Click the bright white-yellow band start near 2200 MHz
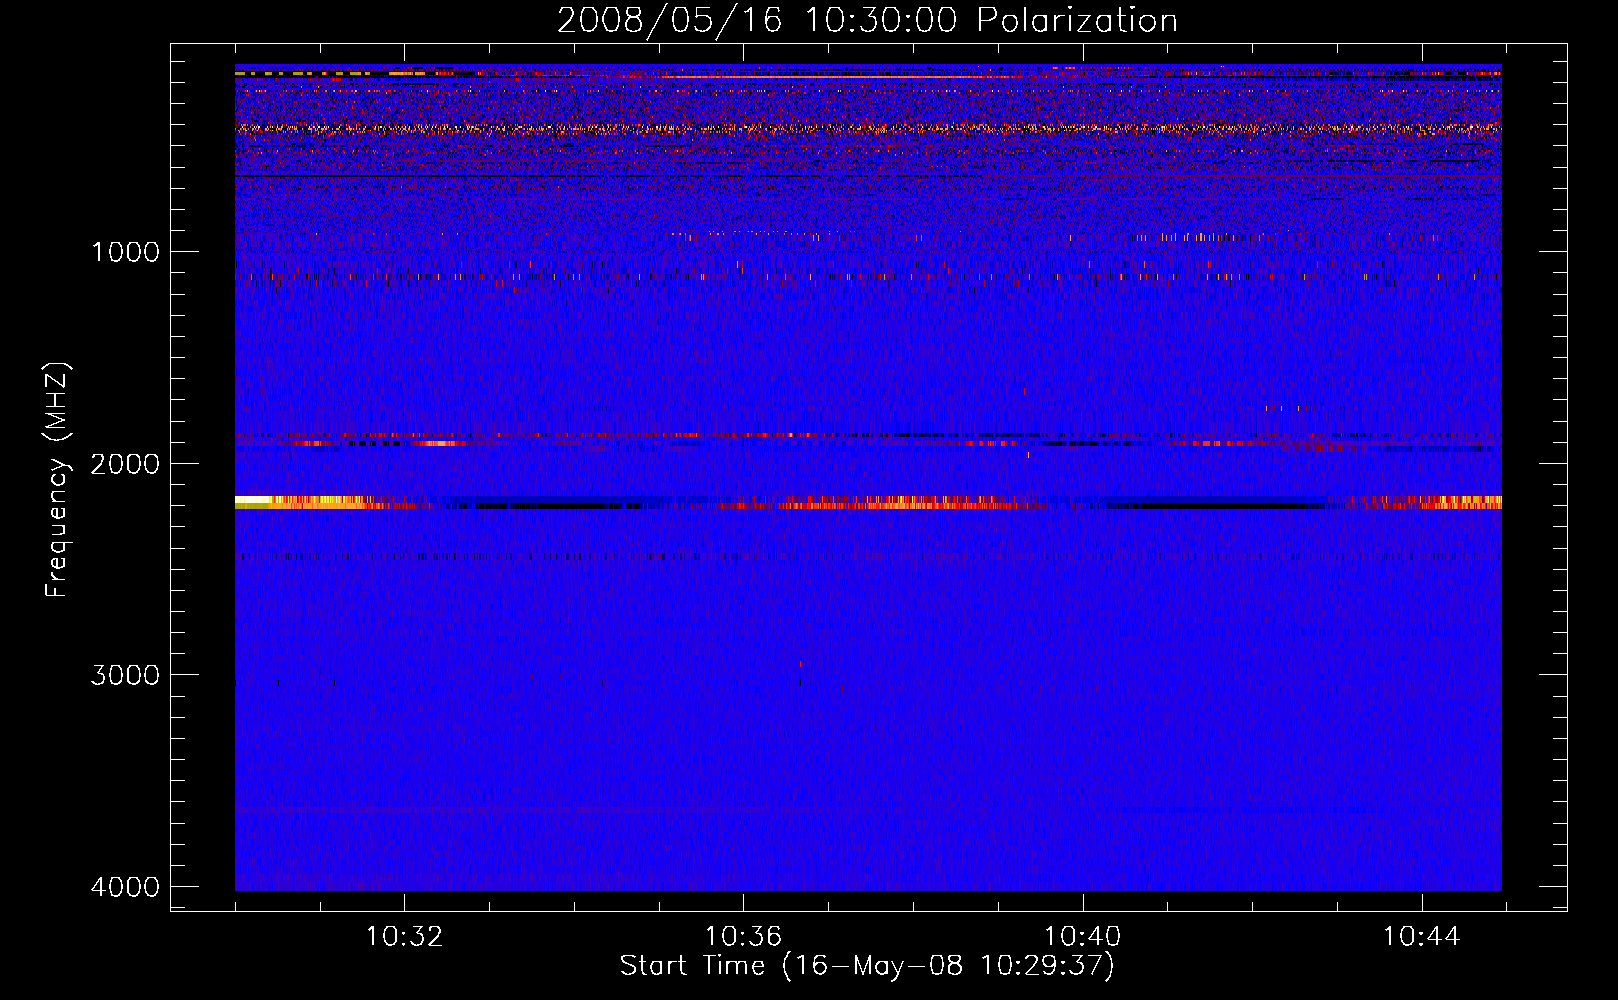1618x1000 pixels. click(x=253, y=502)
